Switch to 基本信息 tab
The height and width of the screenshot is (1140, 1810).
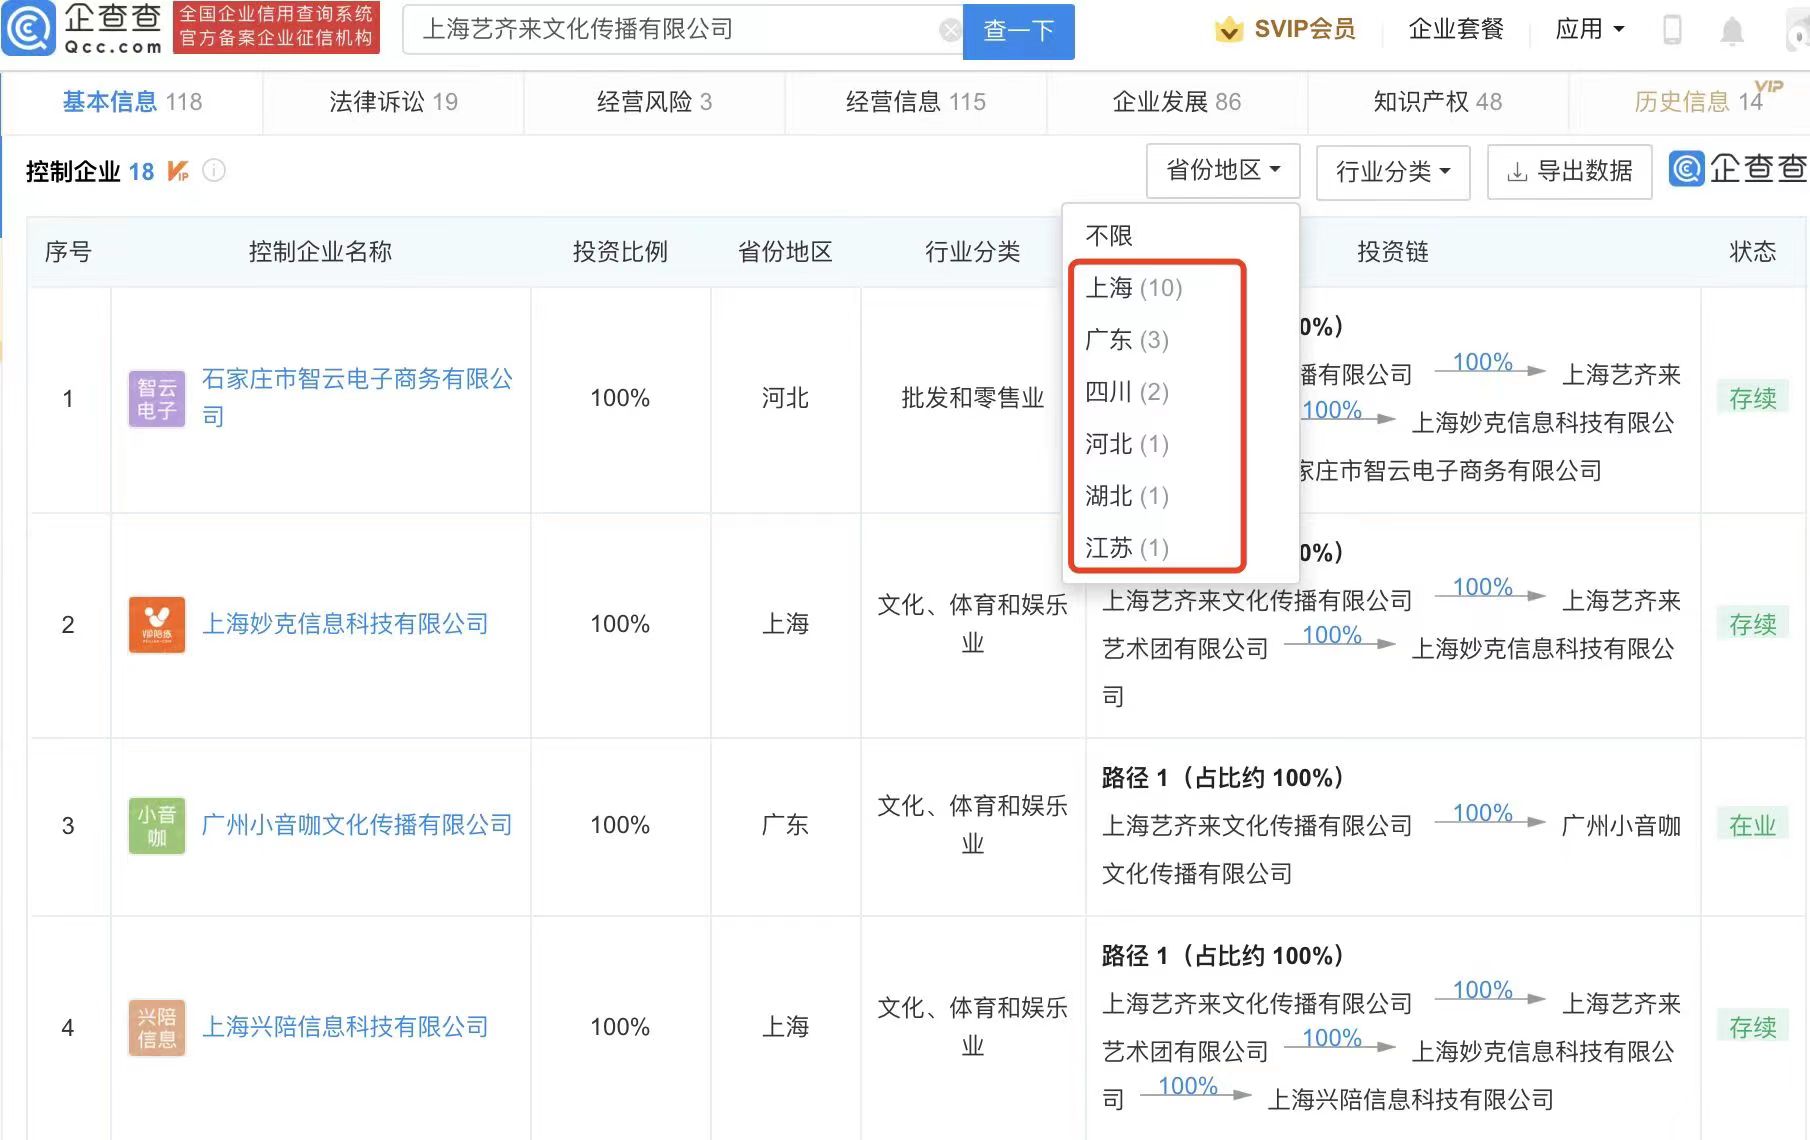[132, 102]
